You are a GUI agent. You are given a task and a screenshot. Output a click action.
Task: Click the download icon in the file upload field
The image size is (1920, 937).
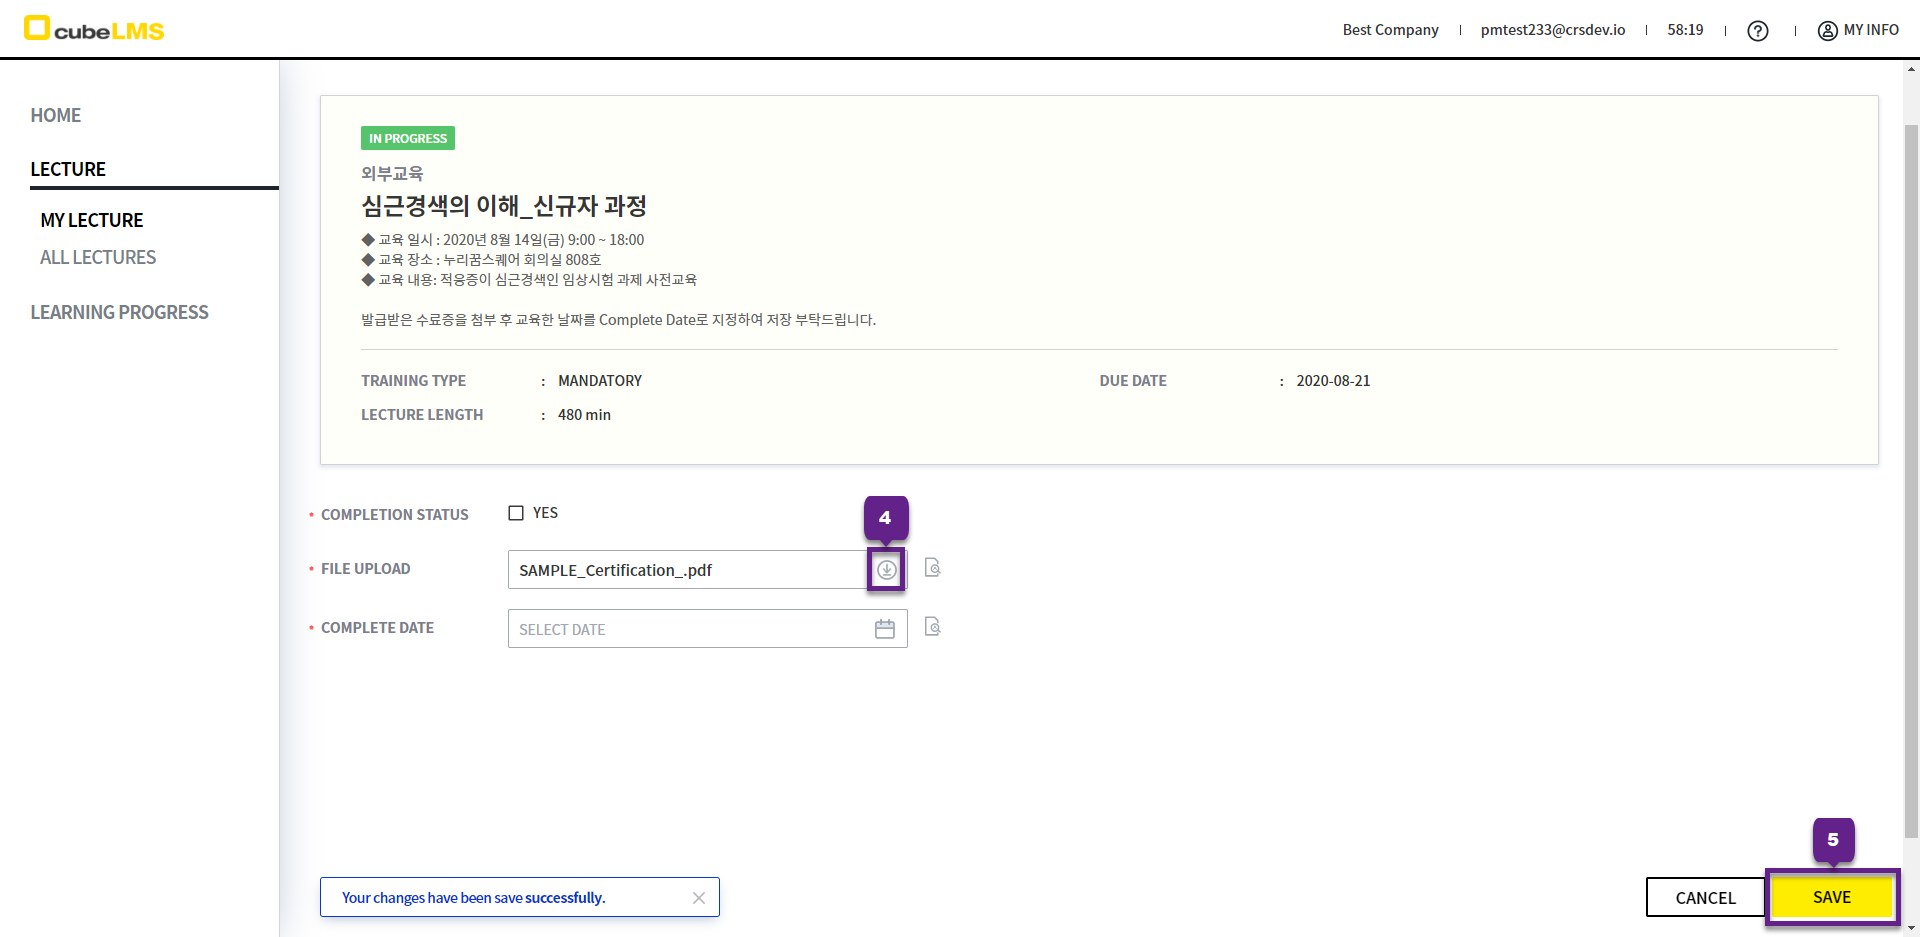point(886,570)
